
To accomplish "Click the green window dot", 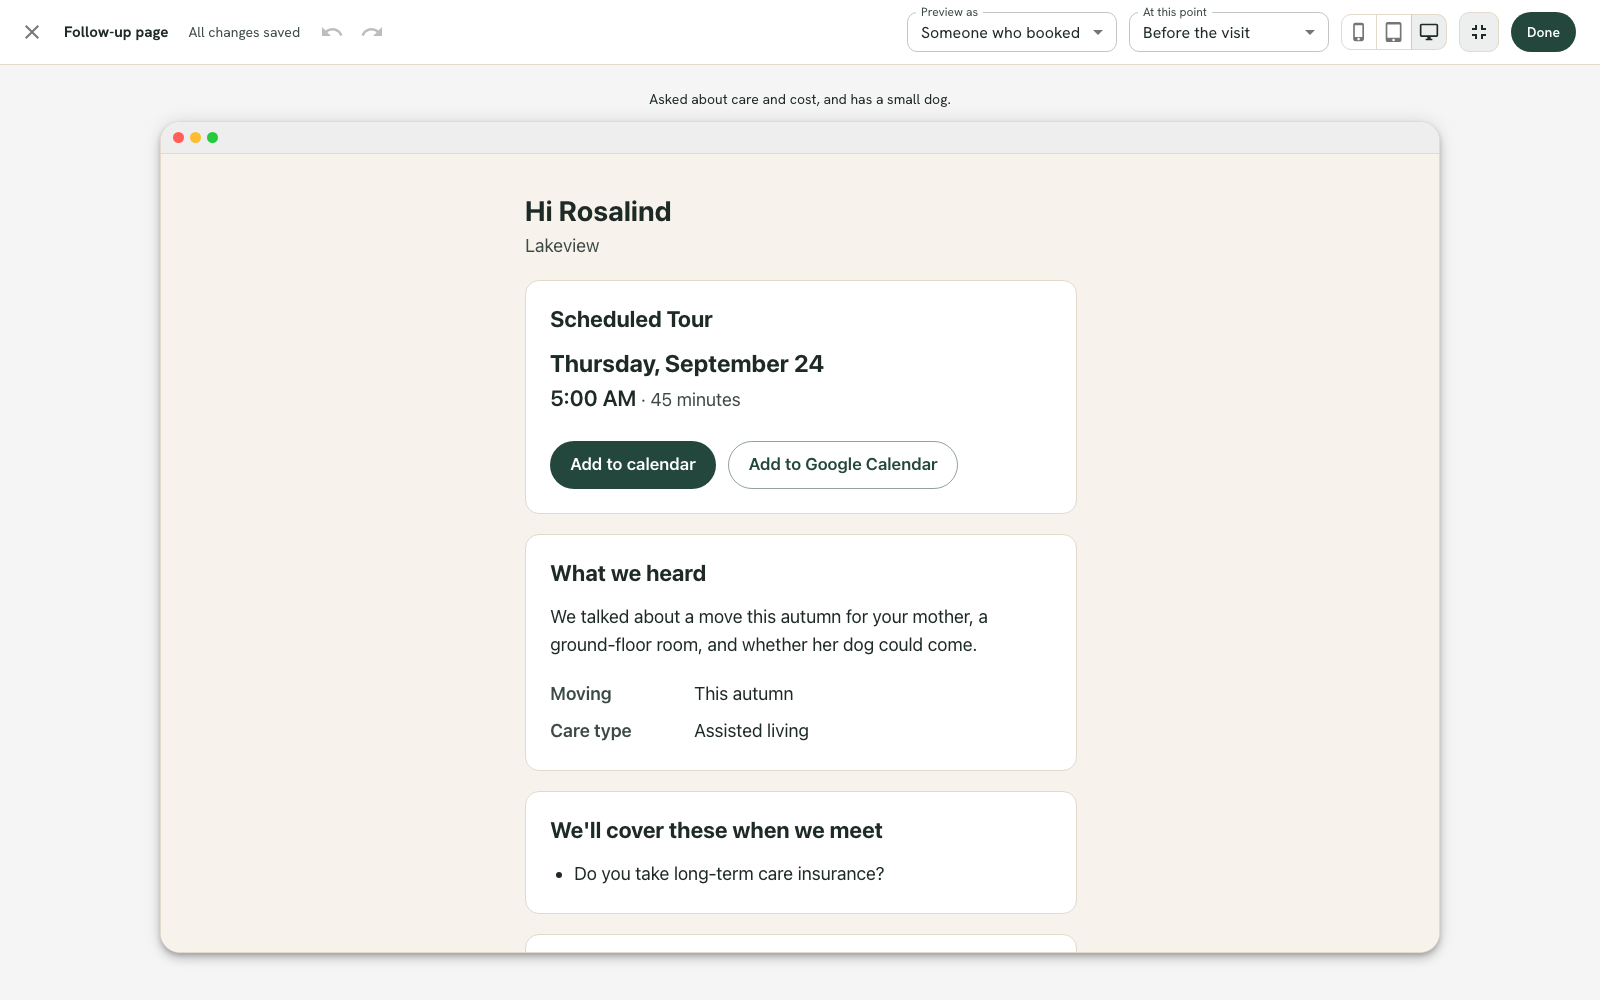I will (213, 138).
